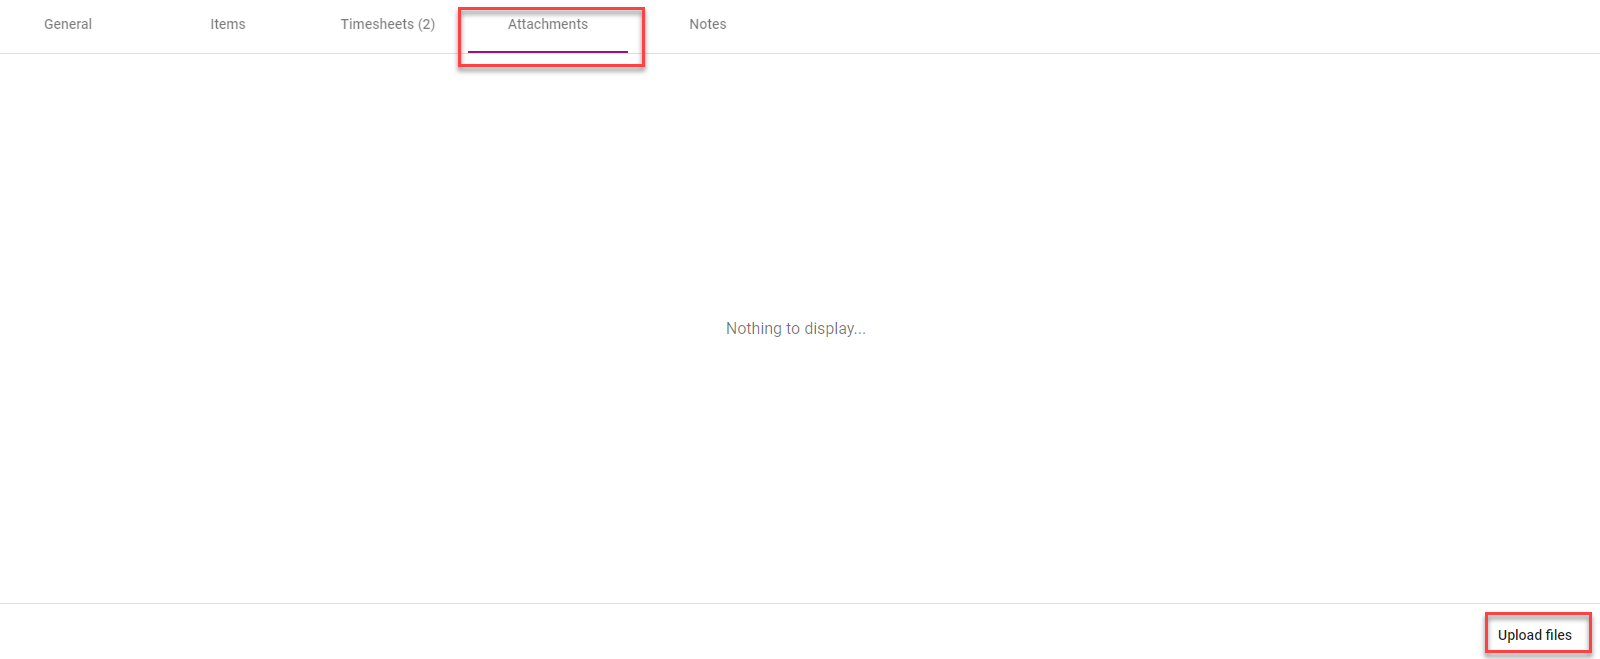Click the word 'files' in Upload button
1600x659 pixels.
tap(1559, 635)
